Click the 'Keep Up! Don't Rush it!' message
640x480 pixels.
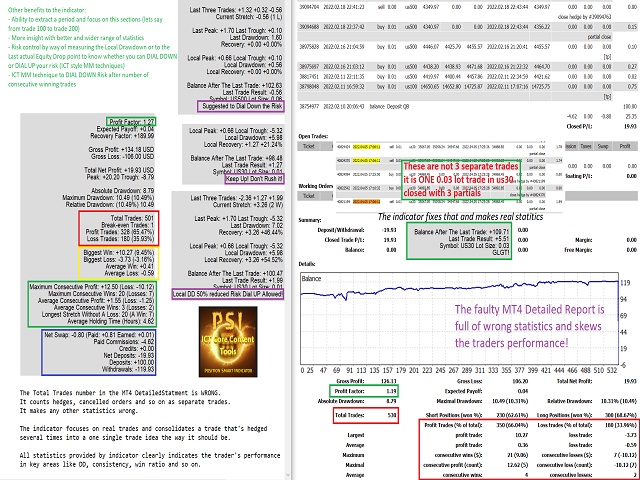tap(254, 179)
